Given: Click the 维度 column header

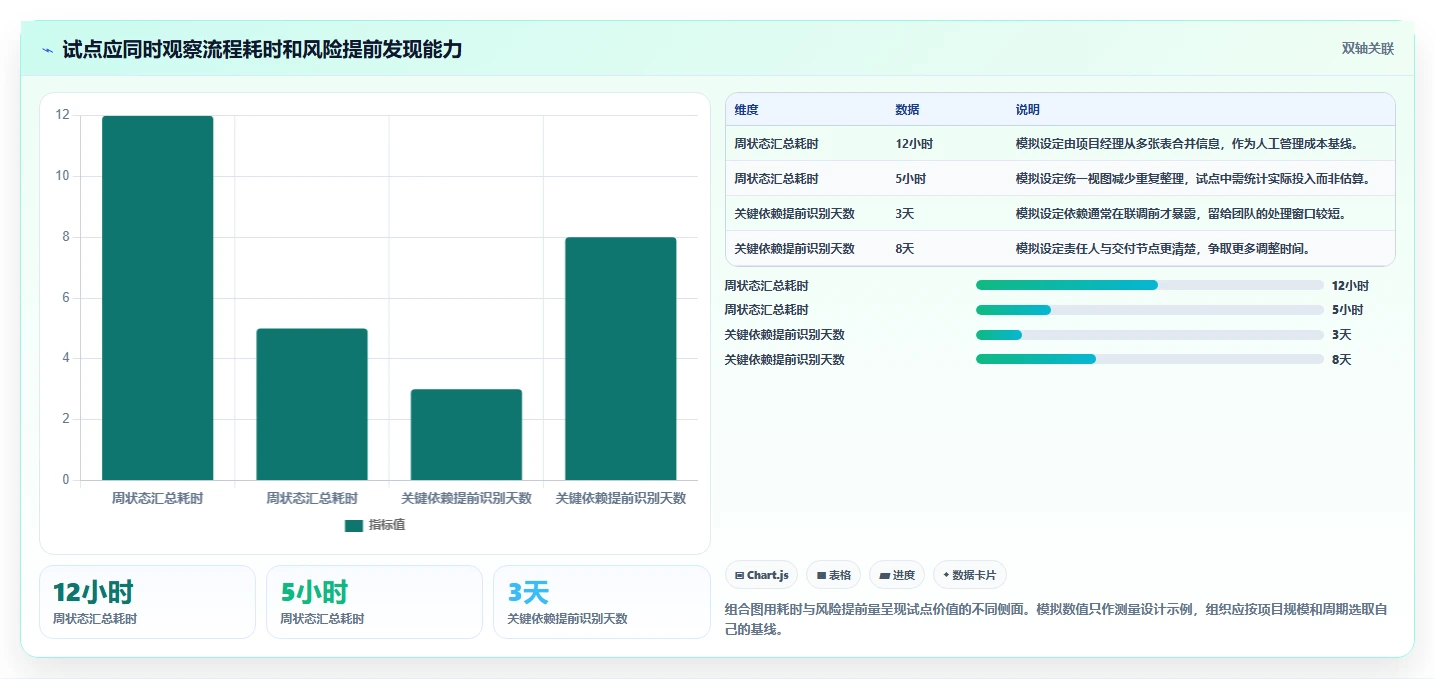Looking at the screenshot, I should 746,110.
